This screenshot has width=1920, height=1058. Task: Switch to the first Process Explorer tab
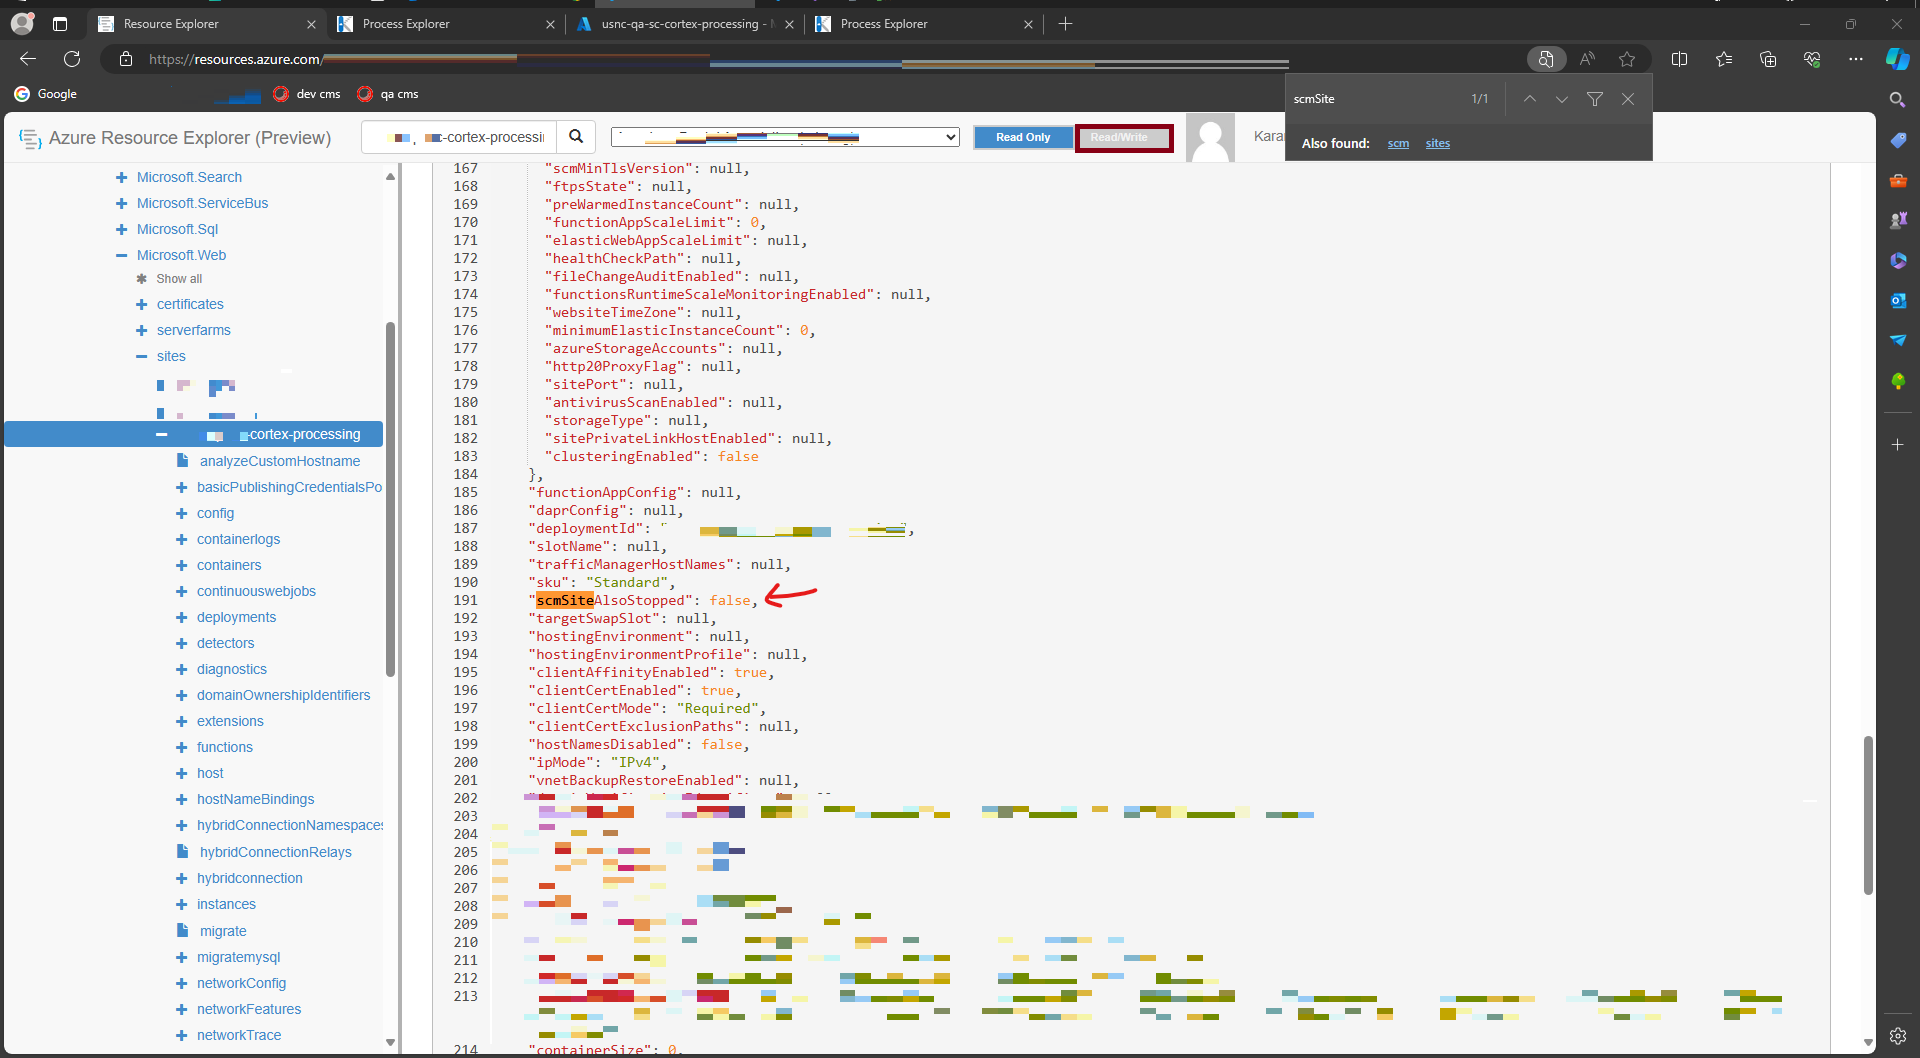point(445,24)
